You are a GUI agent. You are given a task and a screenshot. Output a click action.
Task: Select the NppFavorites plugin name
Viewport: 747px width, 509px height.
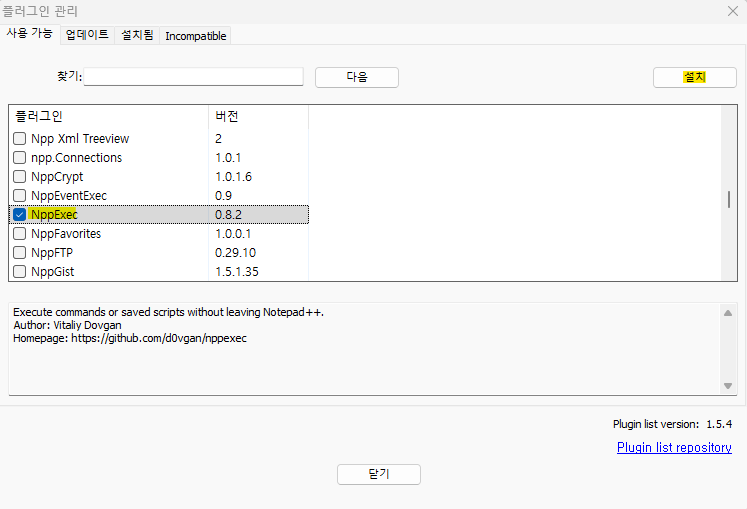coord(66,234)
